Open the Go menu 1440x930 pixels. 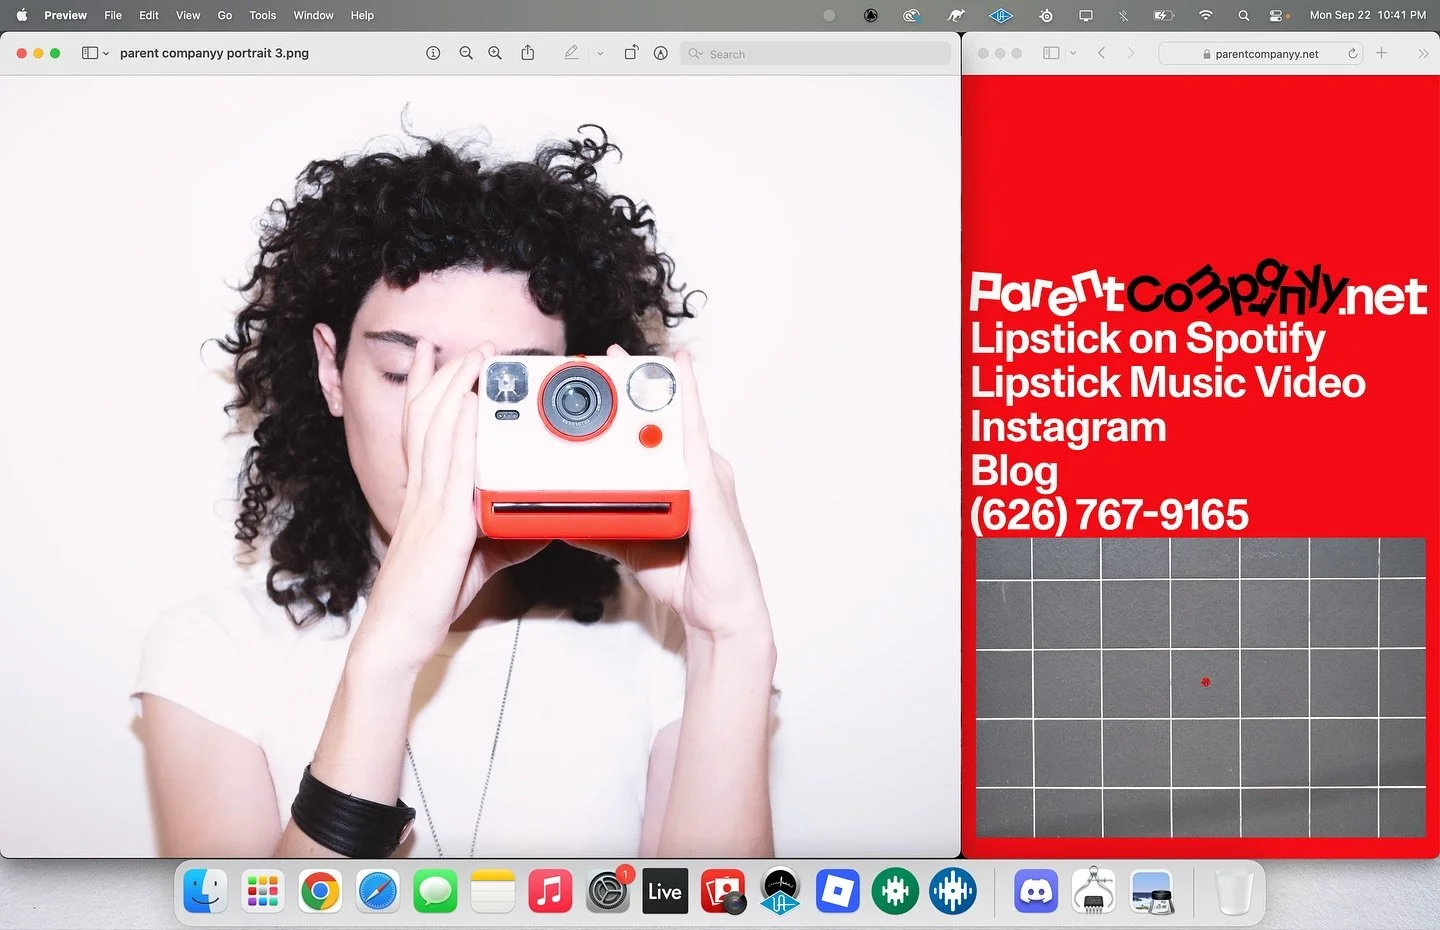click(x=225, y=15)
